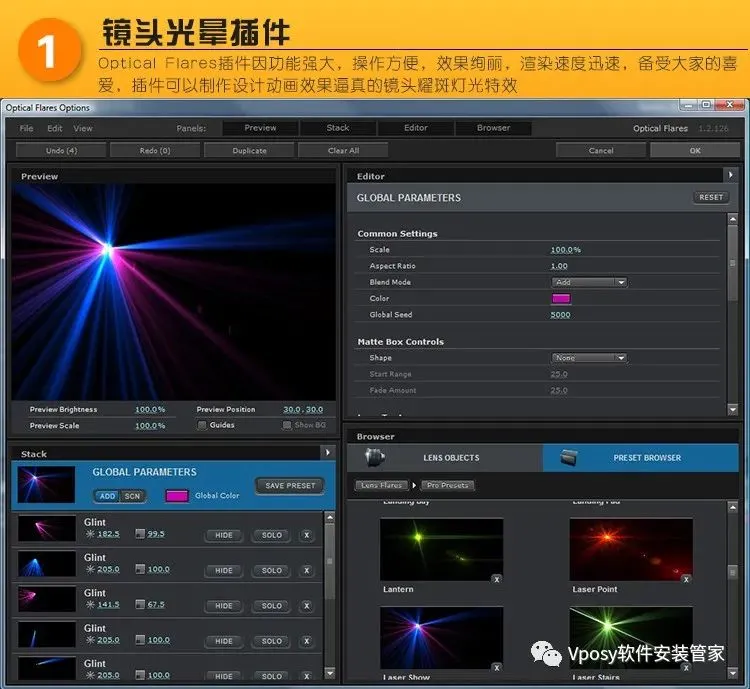Click the Save Preset button
The width and height of the screenshot is (750, 689).
click(290, 486)
